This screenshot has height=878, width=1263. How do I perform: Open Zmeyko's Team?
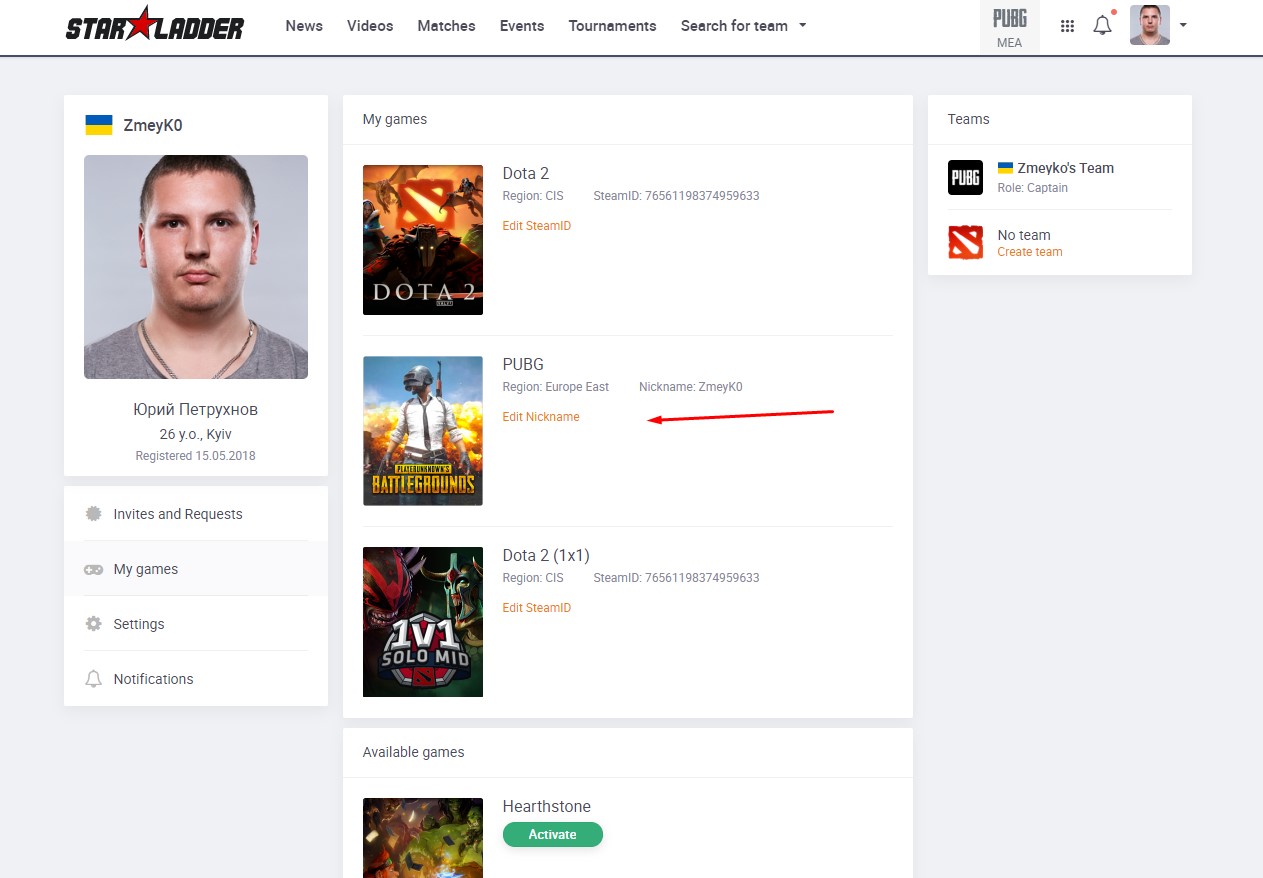1066,168
